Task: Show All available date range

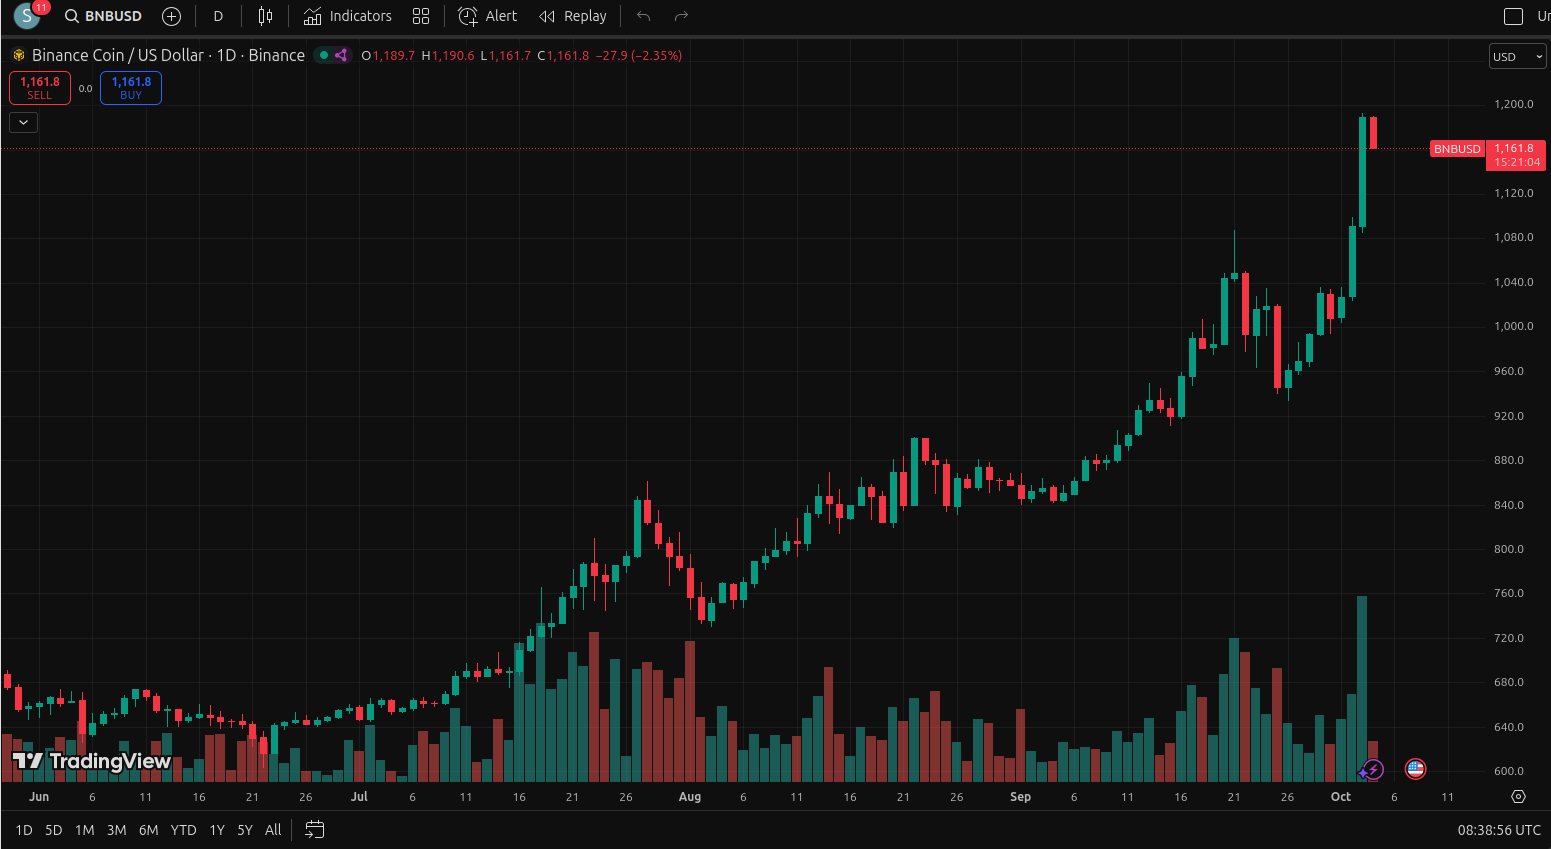Action: click(273, 830)
